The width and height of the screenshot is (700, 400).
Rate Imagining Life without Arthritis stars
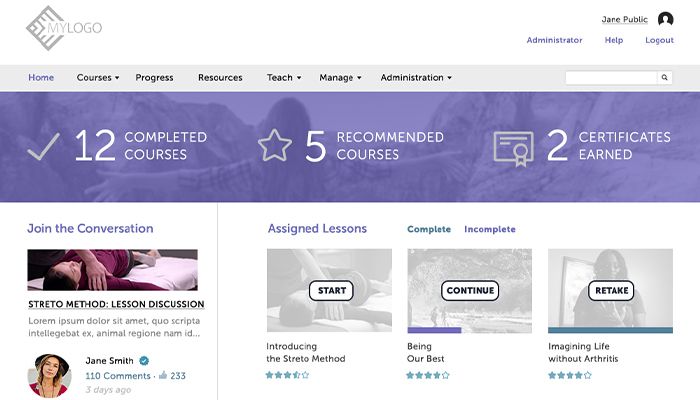point(570,375)
